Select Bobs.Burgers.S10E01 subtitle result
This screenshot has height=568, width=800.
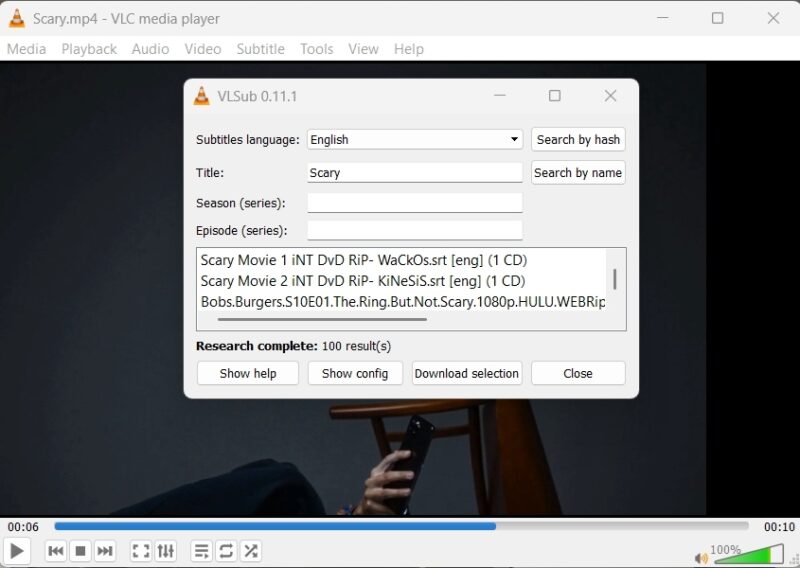(403, 302)
